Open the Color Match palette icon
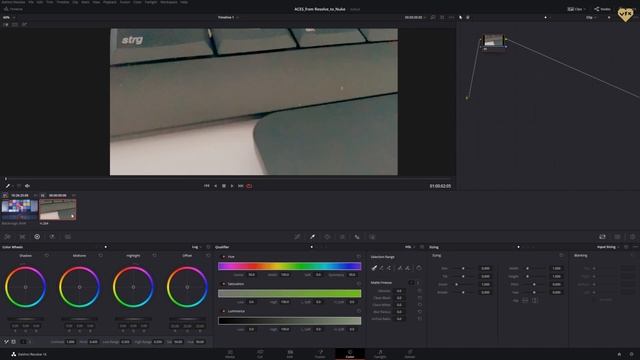This screenshot has height=360, width=640. [x=22, y=237]
